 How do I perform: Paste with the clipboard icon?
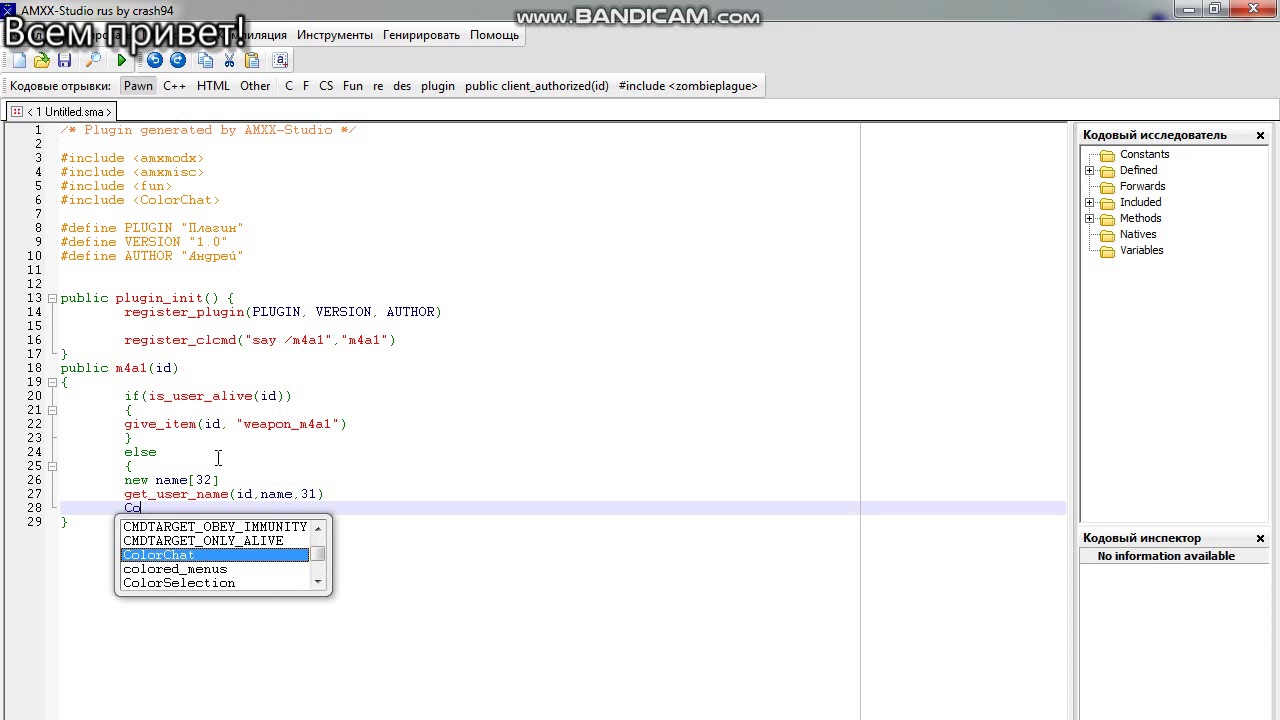[x=252, y=61]
